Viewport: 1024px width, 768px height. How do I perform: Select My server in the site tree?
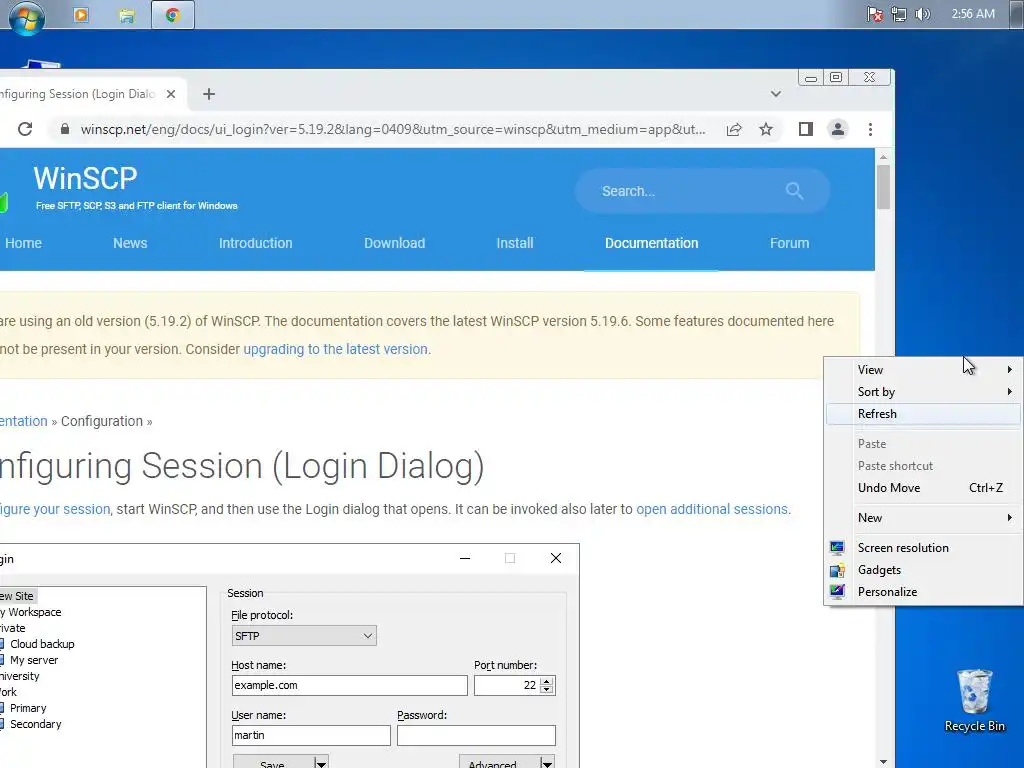point(34,660)
